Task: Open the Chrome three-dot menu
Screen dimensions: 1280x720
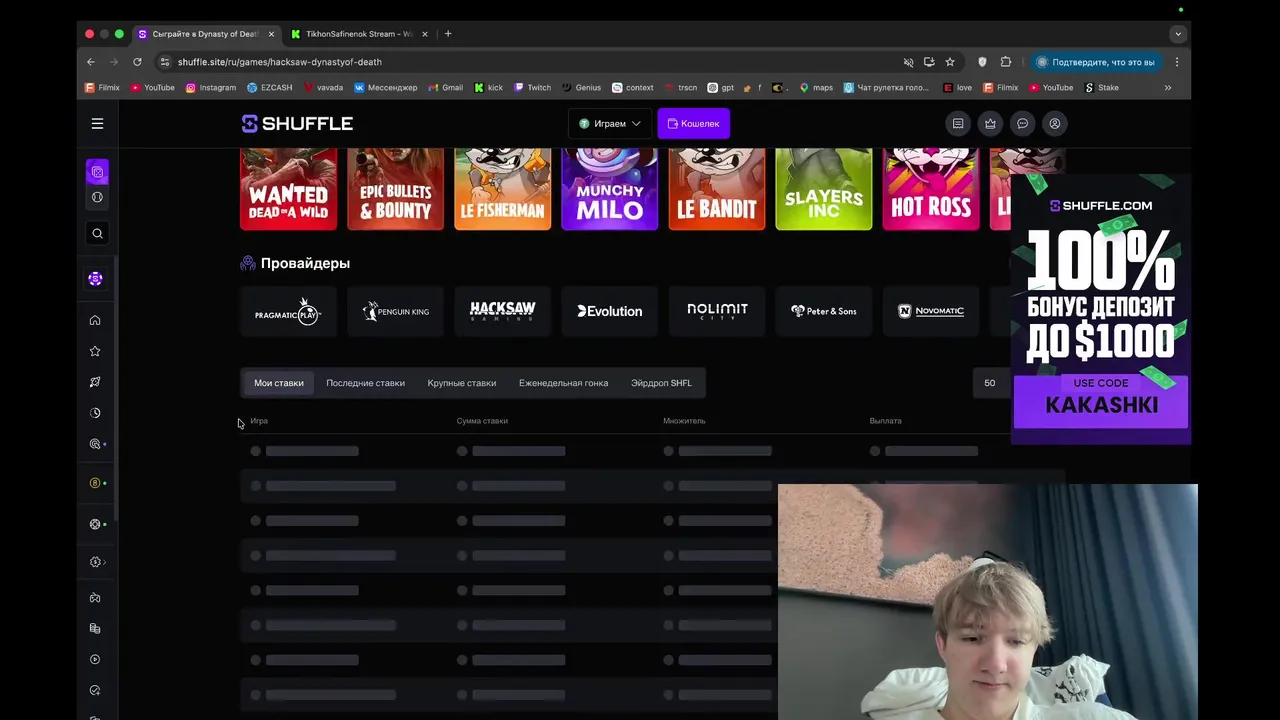Action: pos(1177,62)
